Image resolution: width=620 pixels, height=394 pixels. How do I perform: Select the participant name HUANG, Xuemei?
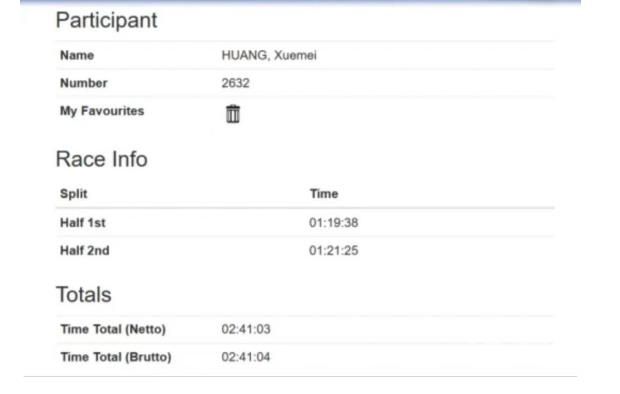[x=269, y=55]
